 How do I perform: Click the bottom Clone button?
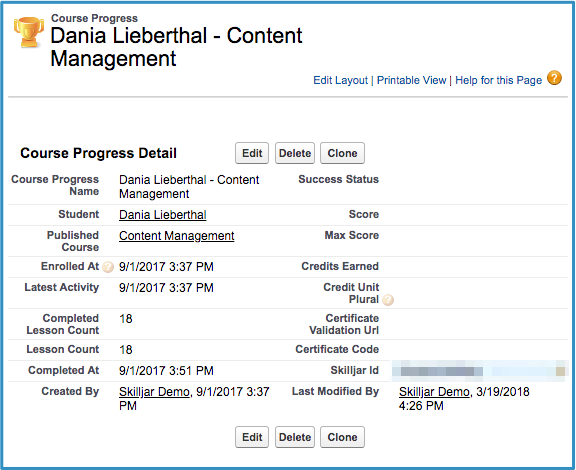[x=342, y=437]
